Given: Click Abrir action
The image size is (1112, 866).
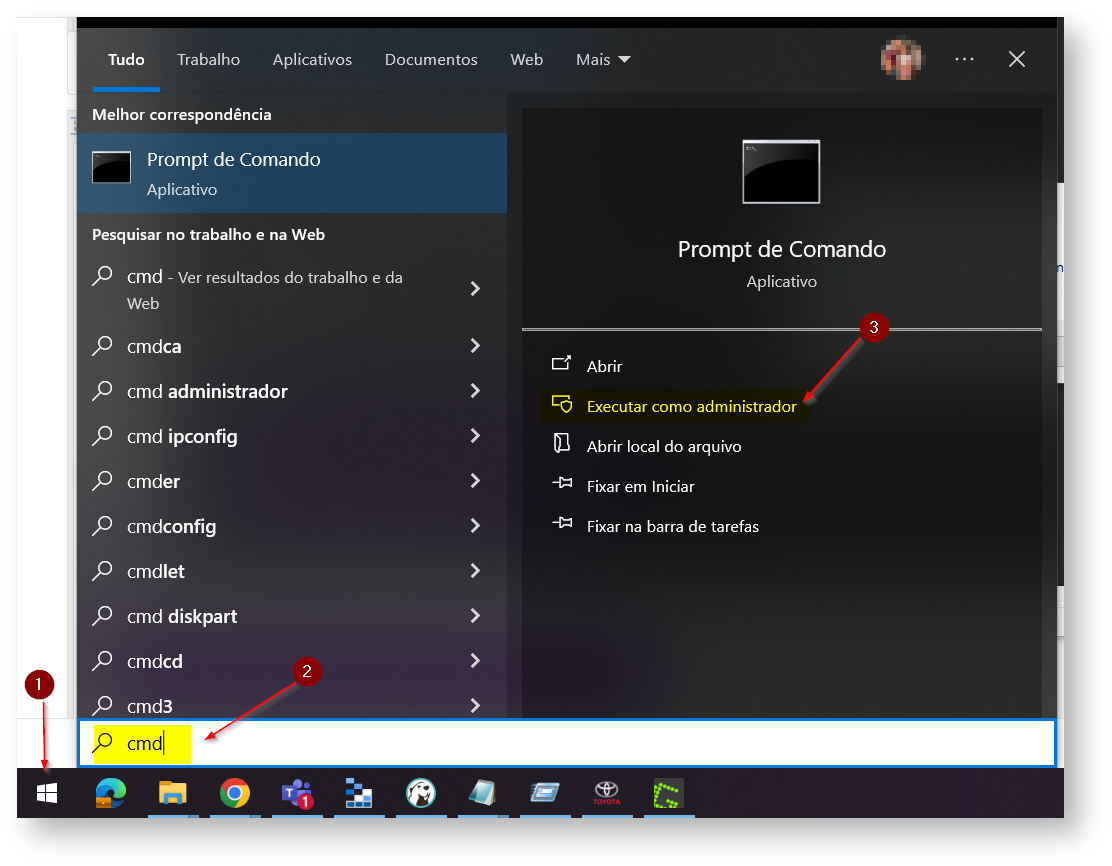Looking at the screenshot, I should [x=604, y=367].
